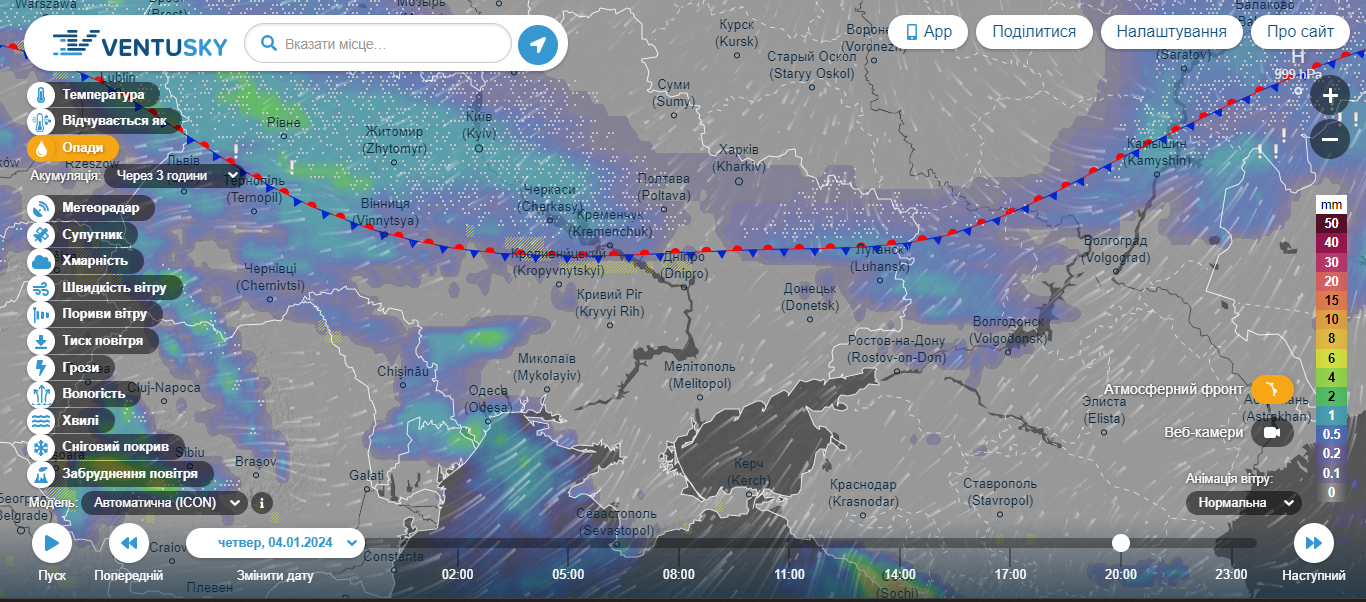Viewport: 1366px width, 602px height.
Task: Click the Поділитися share button
Action: coord(1034,32)
